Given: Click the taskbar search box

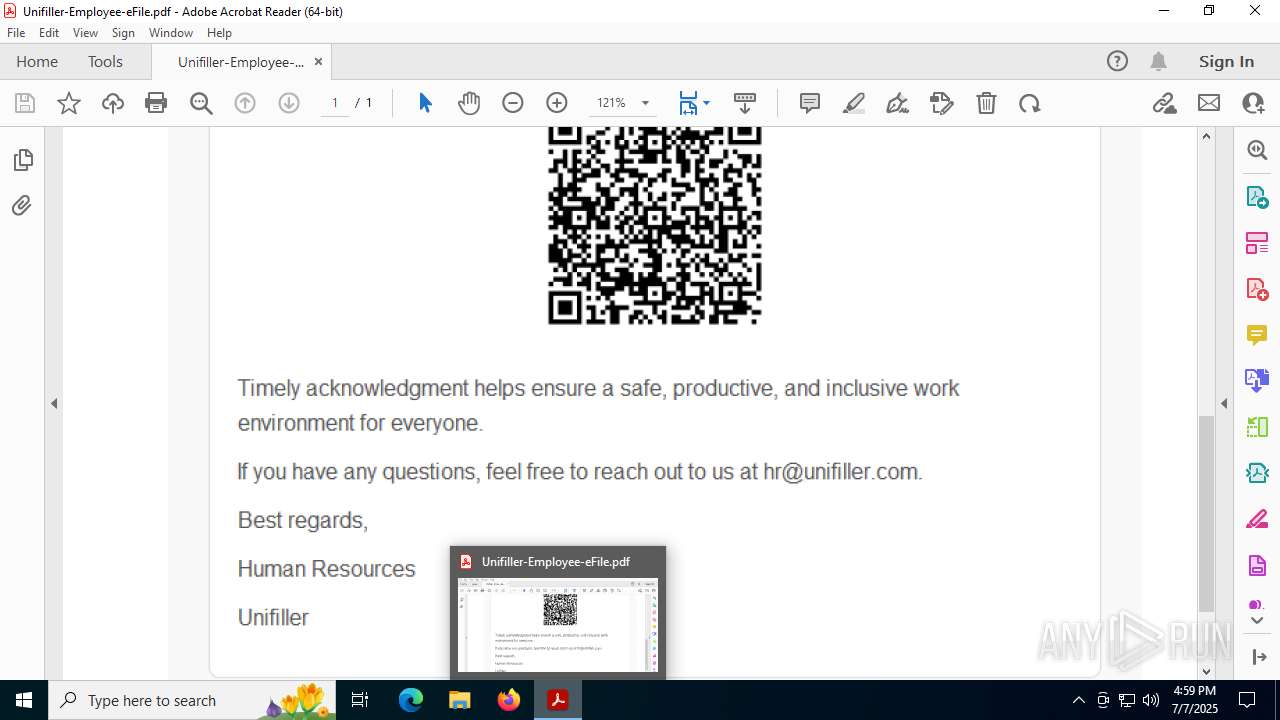Looking at the screenshot, I should click(x=194, y=700).
